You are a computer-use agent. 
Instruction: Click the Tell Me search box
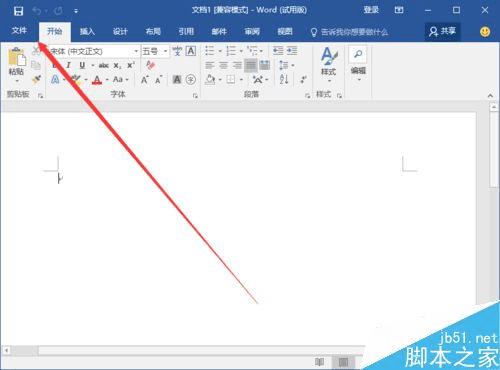[349, 32]
